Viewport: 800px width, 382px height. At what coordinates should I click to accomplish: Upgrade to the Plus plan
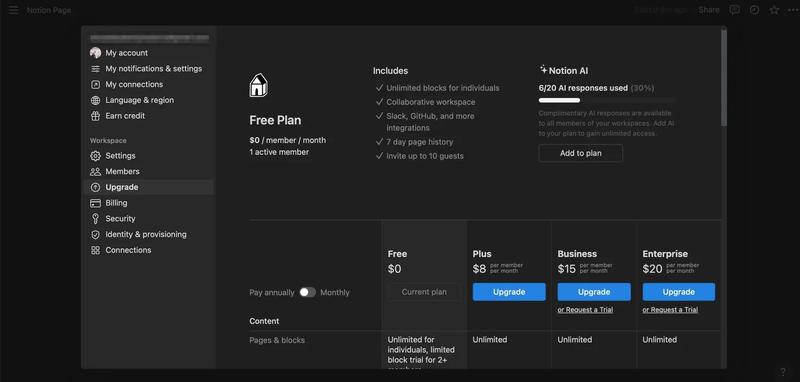pos(509,292)
